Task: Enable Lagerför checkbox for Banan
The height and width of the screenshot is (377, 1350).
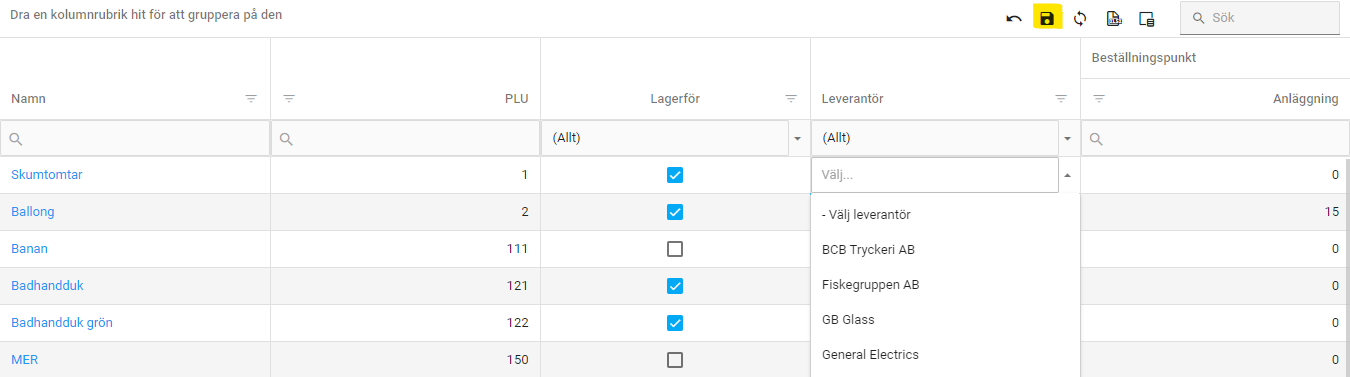Action: tap(675, 249)
